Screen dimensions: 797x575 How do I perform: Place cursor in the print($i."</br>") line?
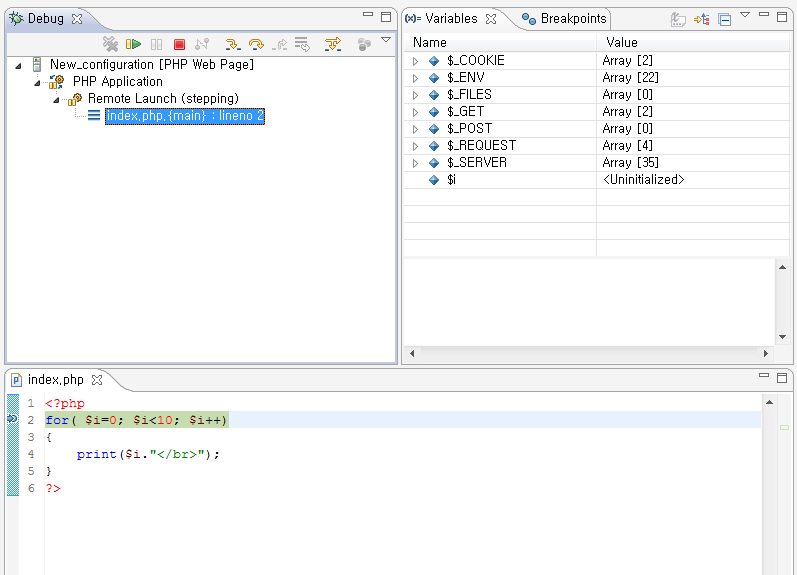(x=148, y=455)
